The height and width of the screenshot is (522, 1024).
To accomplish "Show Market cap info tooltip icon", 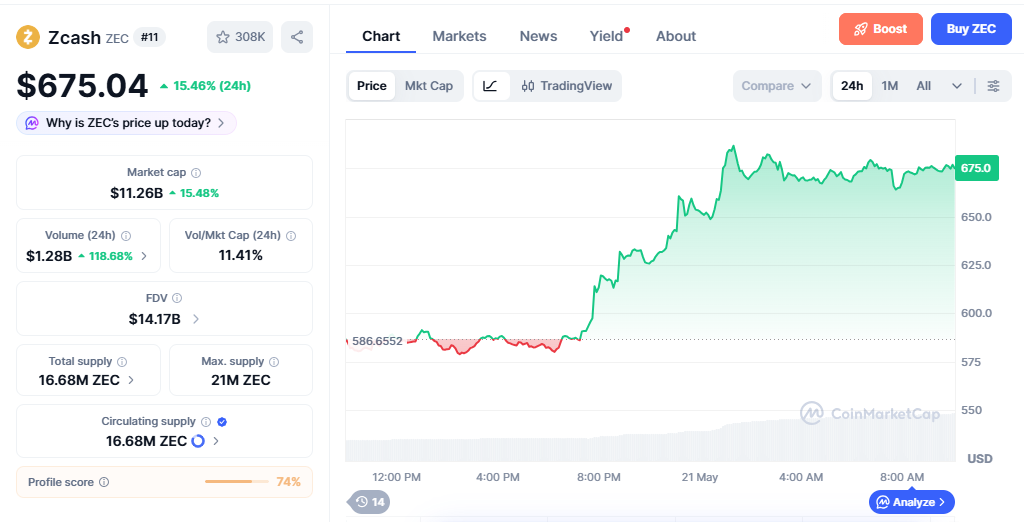I will [196, 173].
